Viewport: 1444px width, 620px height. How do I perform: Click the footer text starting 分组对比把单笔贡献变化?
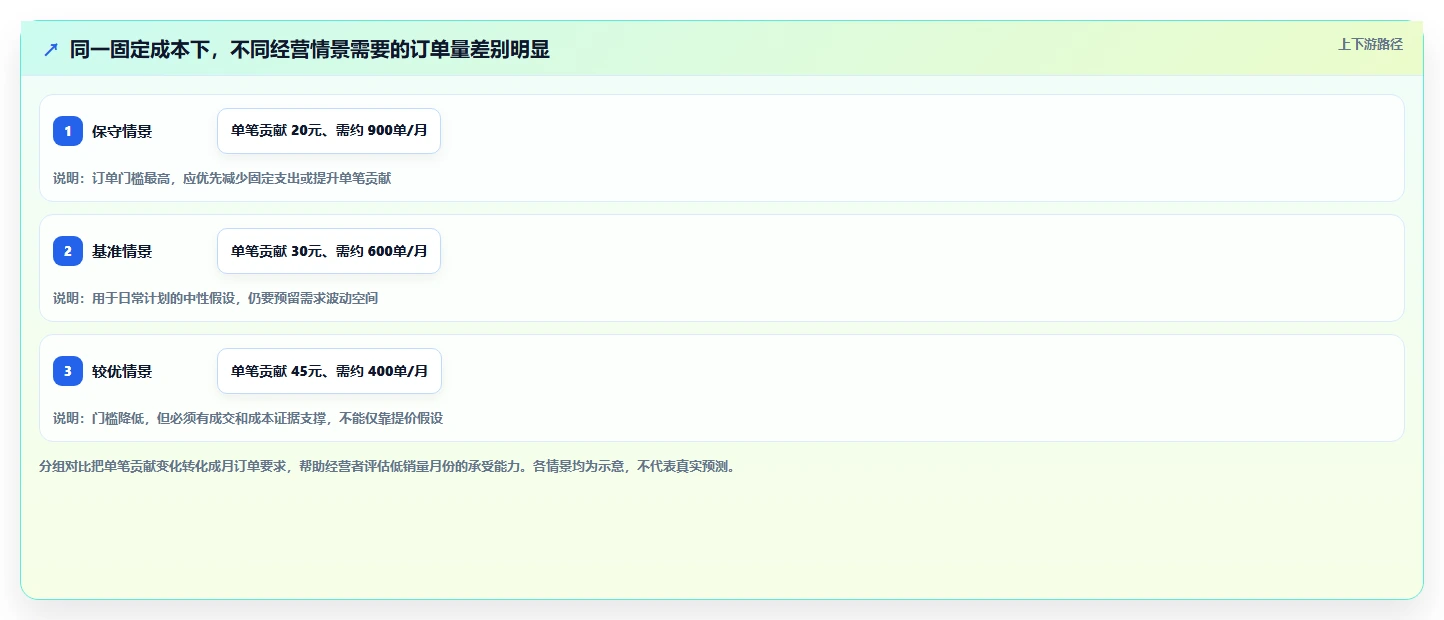coord(389,466)
